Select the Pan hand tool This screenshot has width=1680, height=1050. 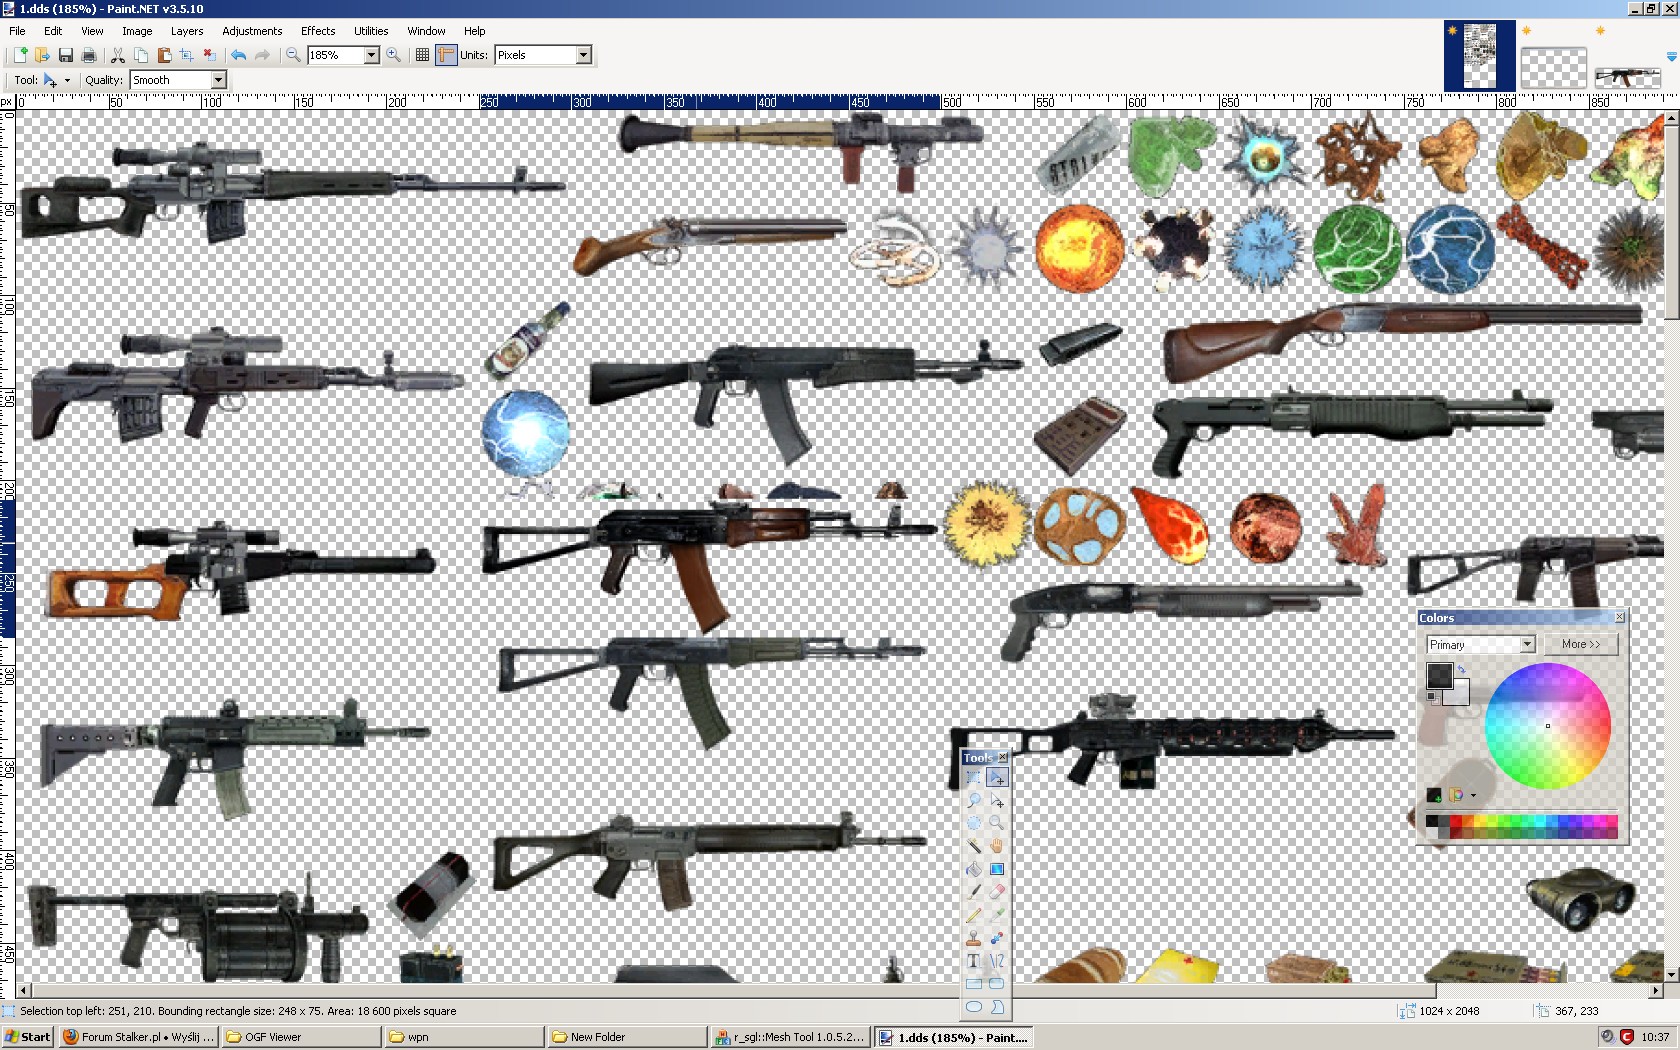(996, 846)
